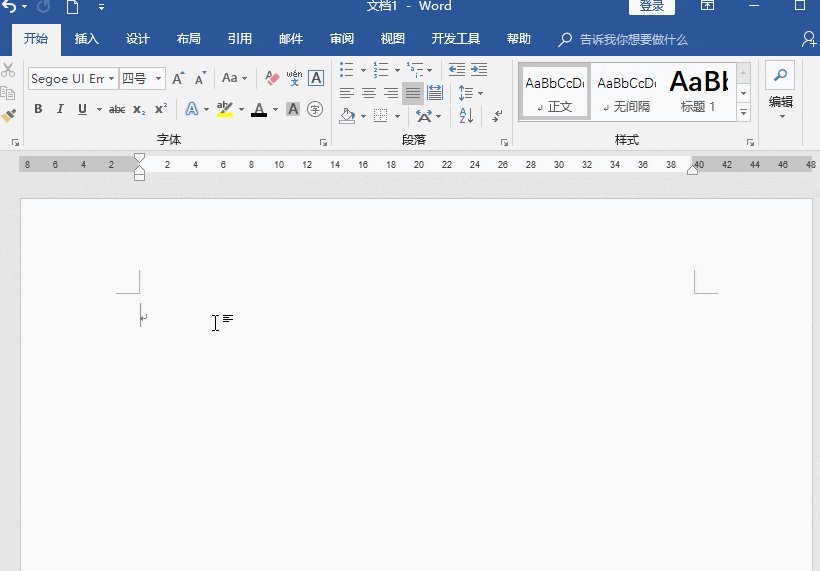Create new blank document icon
Viewport: 820px width, 571px height.
[x=72, y=7]
